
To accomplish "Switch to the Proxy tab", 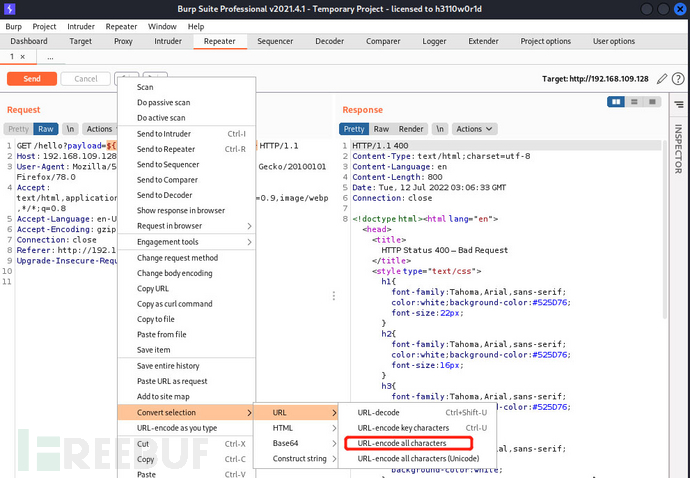I will [x=123, y=41].
